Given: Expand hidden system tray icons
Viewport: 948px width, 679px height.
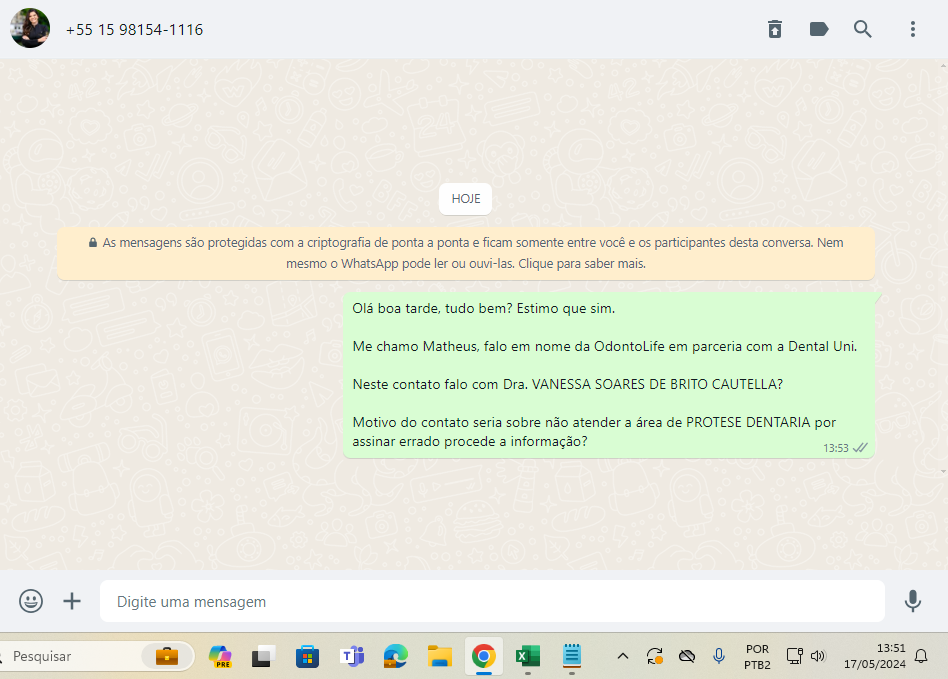Looking at the screenshot, I should pos(623,656).
